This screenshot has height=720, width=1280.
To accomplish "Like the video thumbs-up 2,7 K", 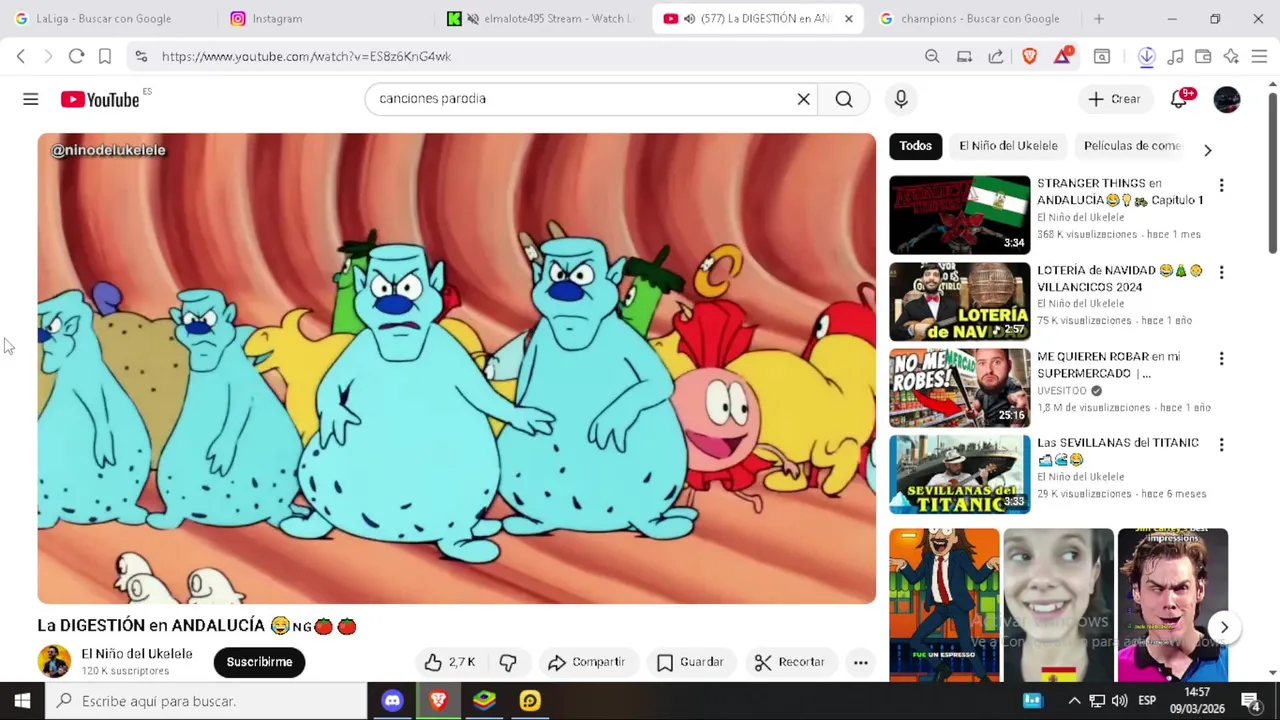I will pyautogui.click(x=450, y=662).
